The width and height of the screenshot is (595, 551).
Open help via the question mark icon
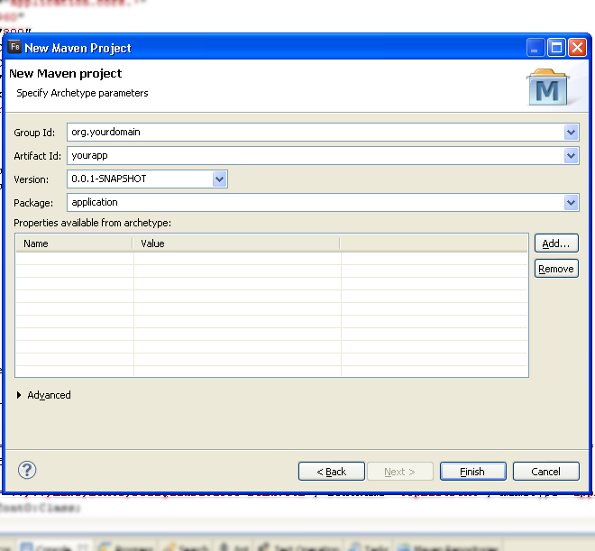click(27, 470)
